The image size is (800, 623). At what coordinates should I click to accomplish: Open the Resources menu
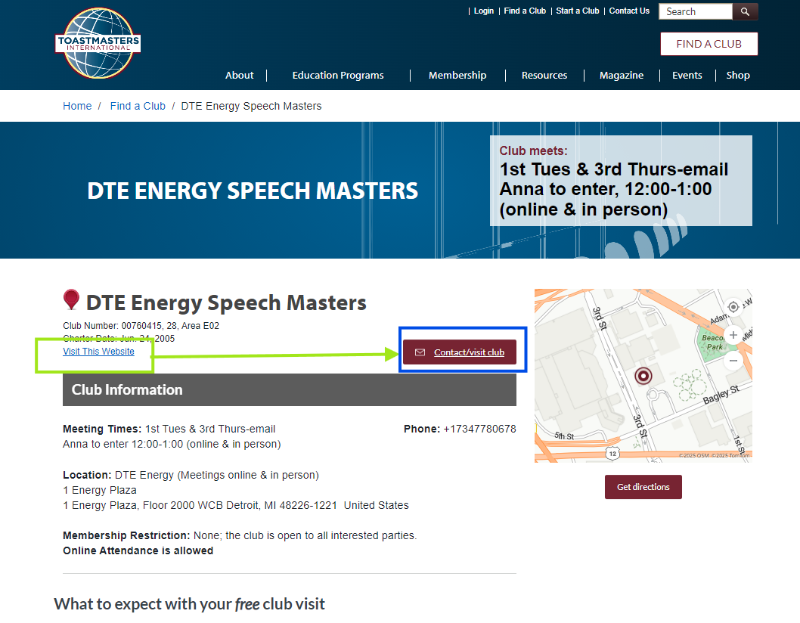click(544, 75)
